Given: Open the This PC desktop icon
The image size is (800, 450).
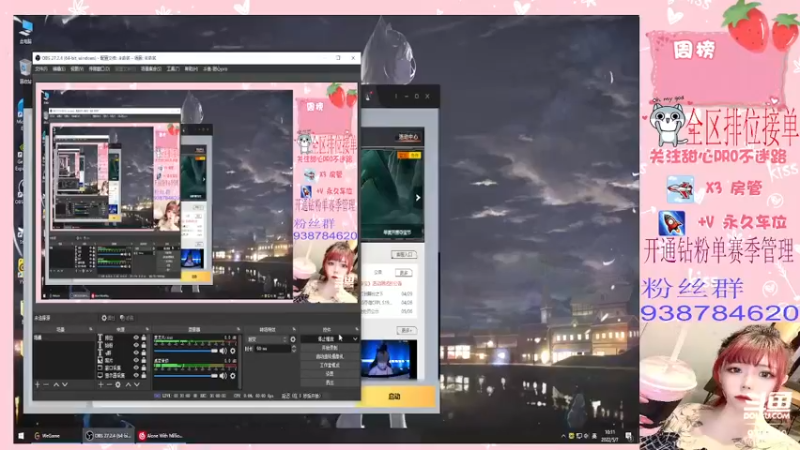Looking at the screenshot, I should click(25, 31).
